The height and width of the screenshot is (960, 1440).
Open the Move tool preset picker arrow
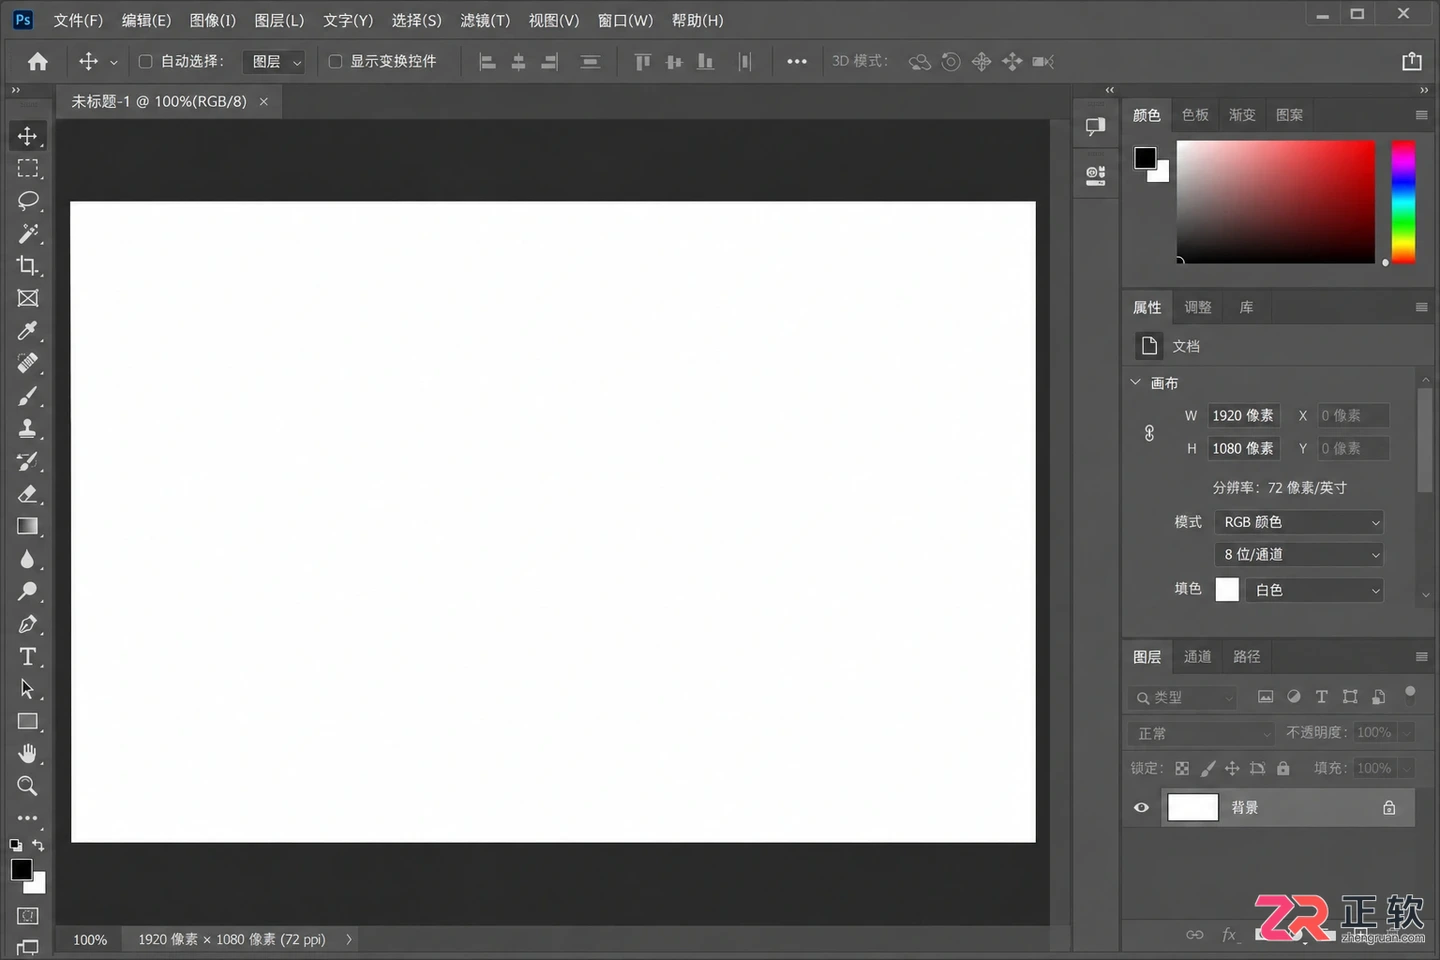point(113,62)
